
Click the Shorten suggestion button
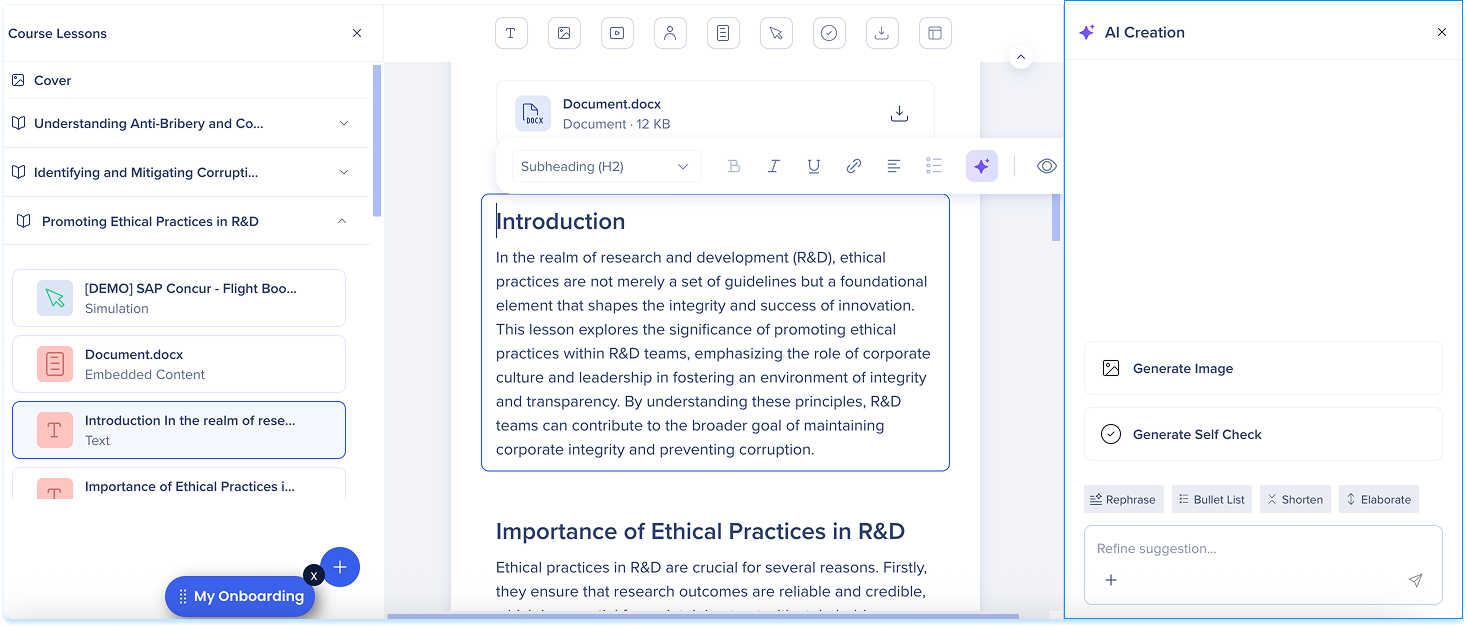(1294, 499)
